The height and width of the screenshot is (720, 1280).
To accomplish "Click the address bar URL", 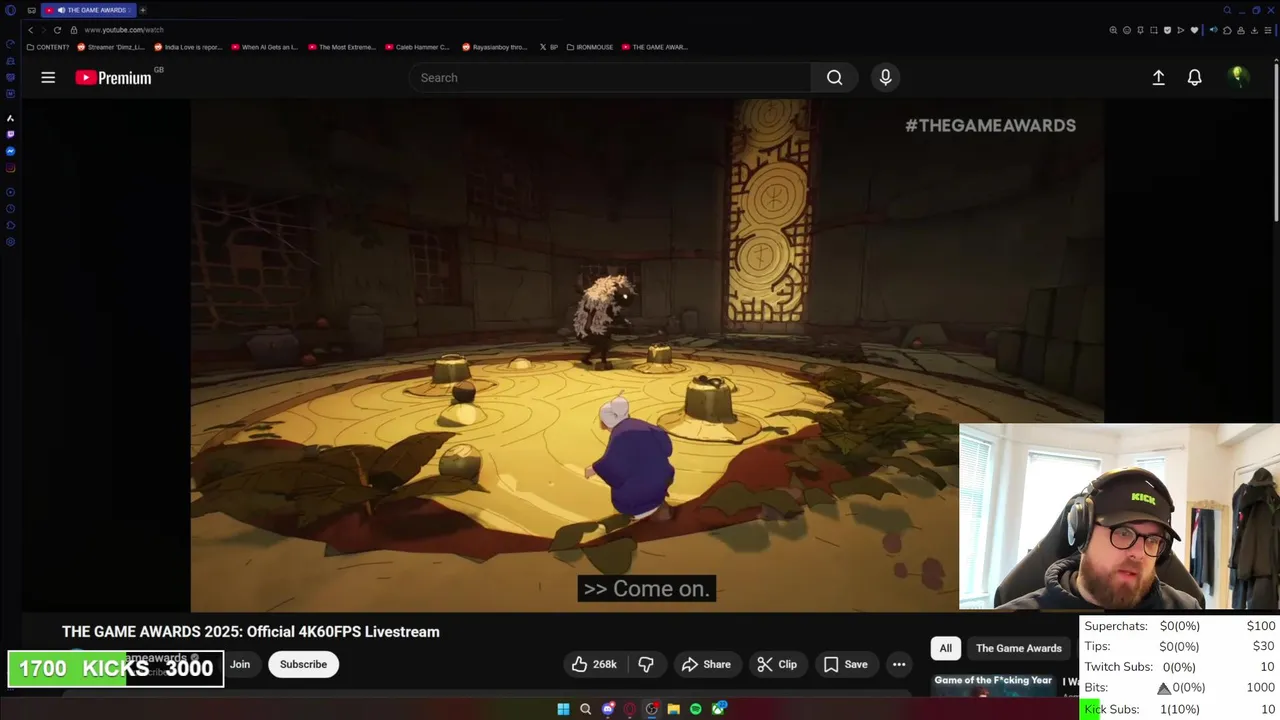I will coord(124,30).
